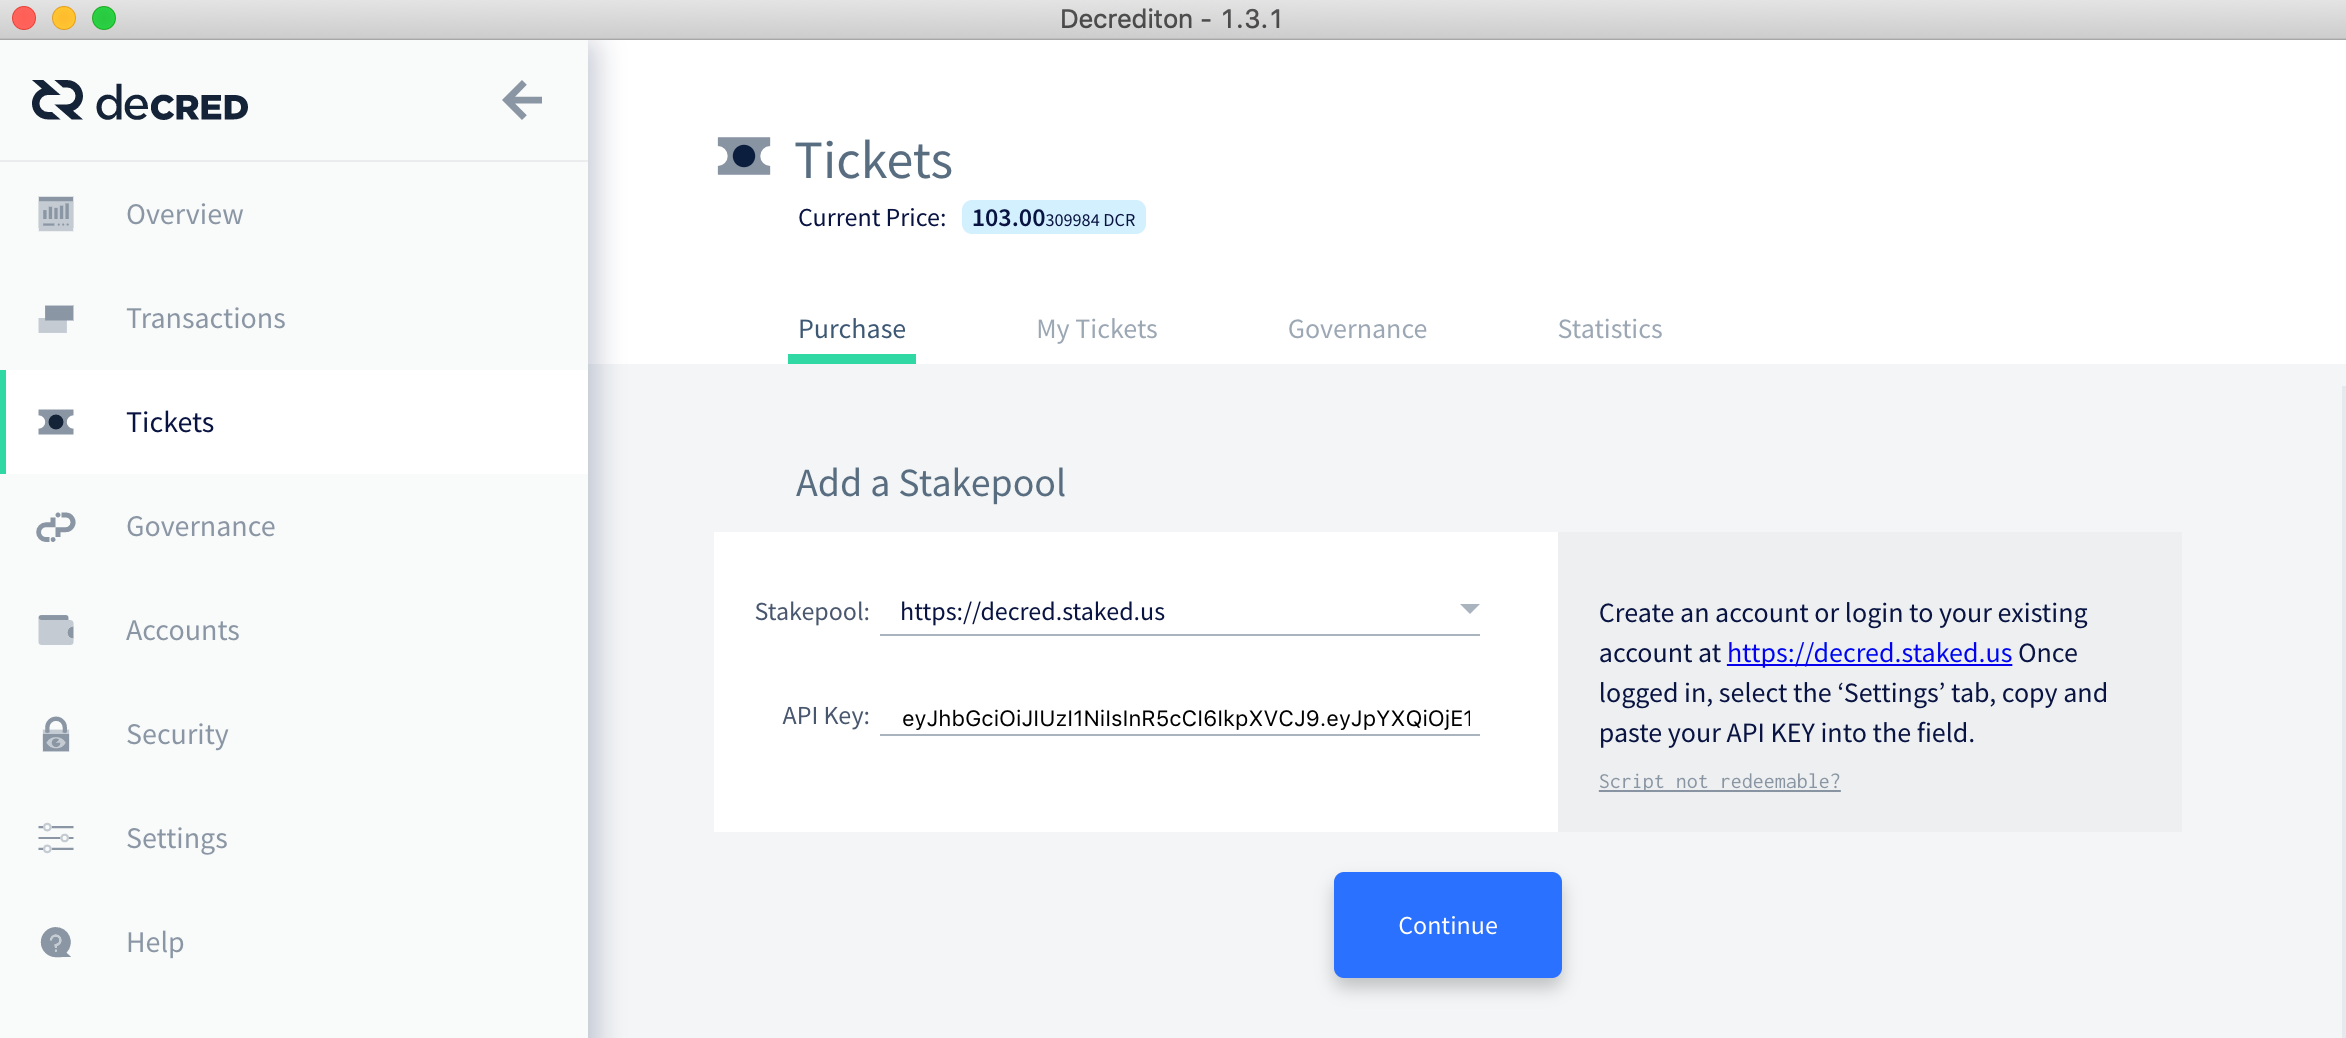Click the 'Script not redeemable?' link
Image resolution: width=2346 pixels, height=1038 pixels.
pyautogui.click(x=1719, y=781)
